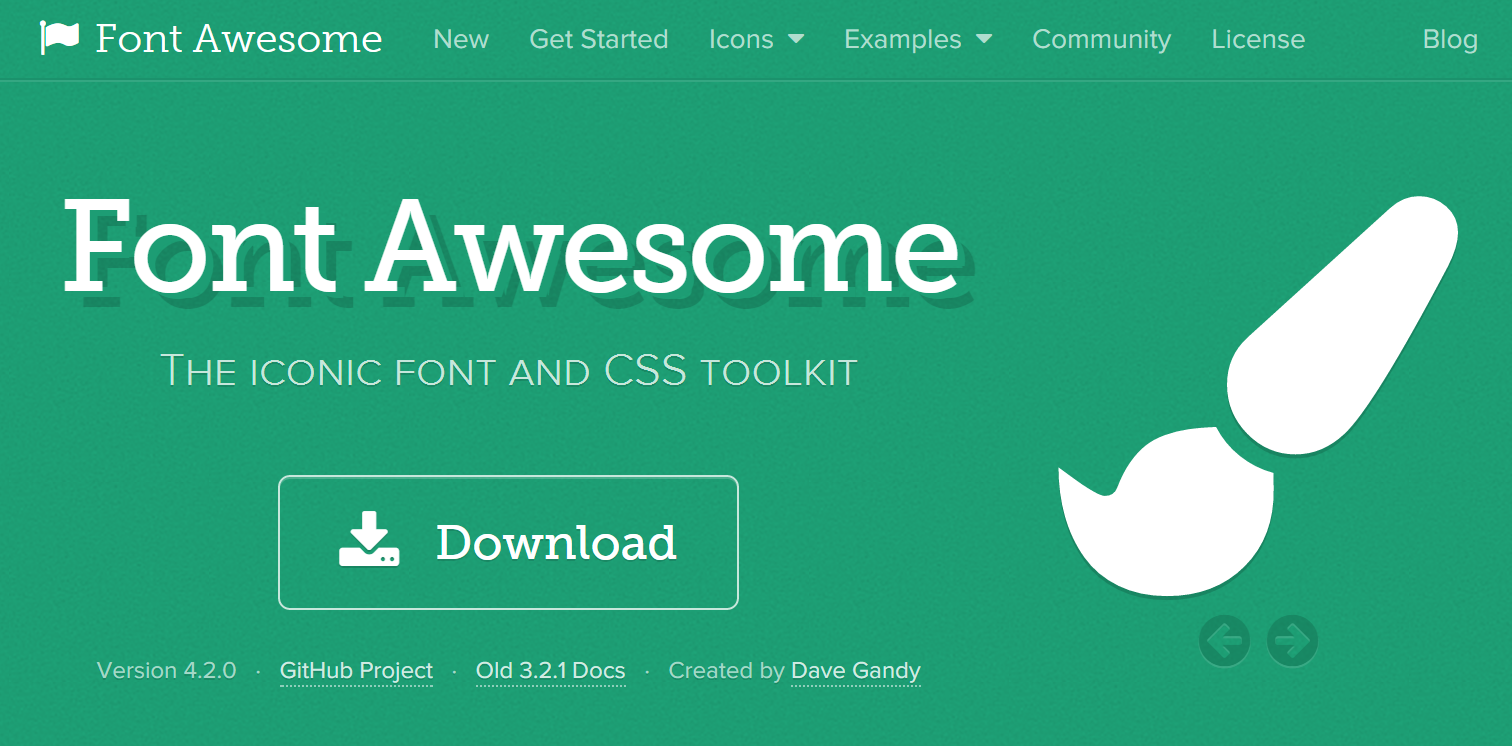The image size is (1512, 746).
Task: Open the Old 3.2.1 Docs link
Action: 551,670
